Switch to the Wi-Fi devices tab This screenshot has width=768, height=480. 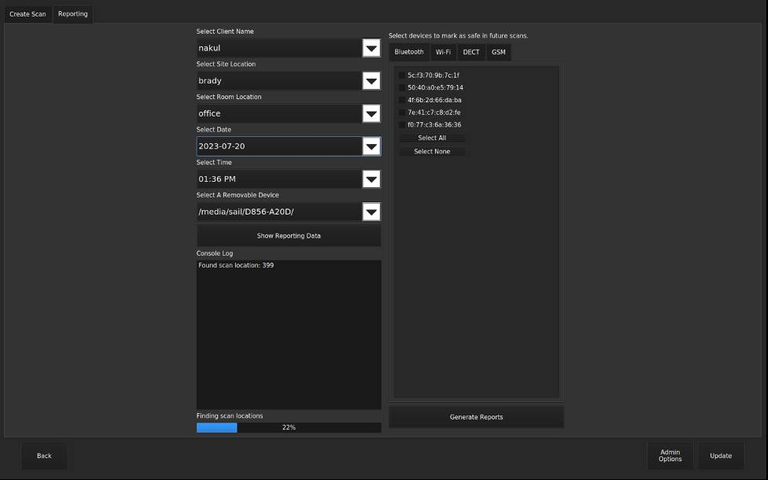tap(443, 52)
